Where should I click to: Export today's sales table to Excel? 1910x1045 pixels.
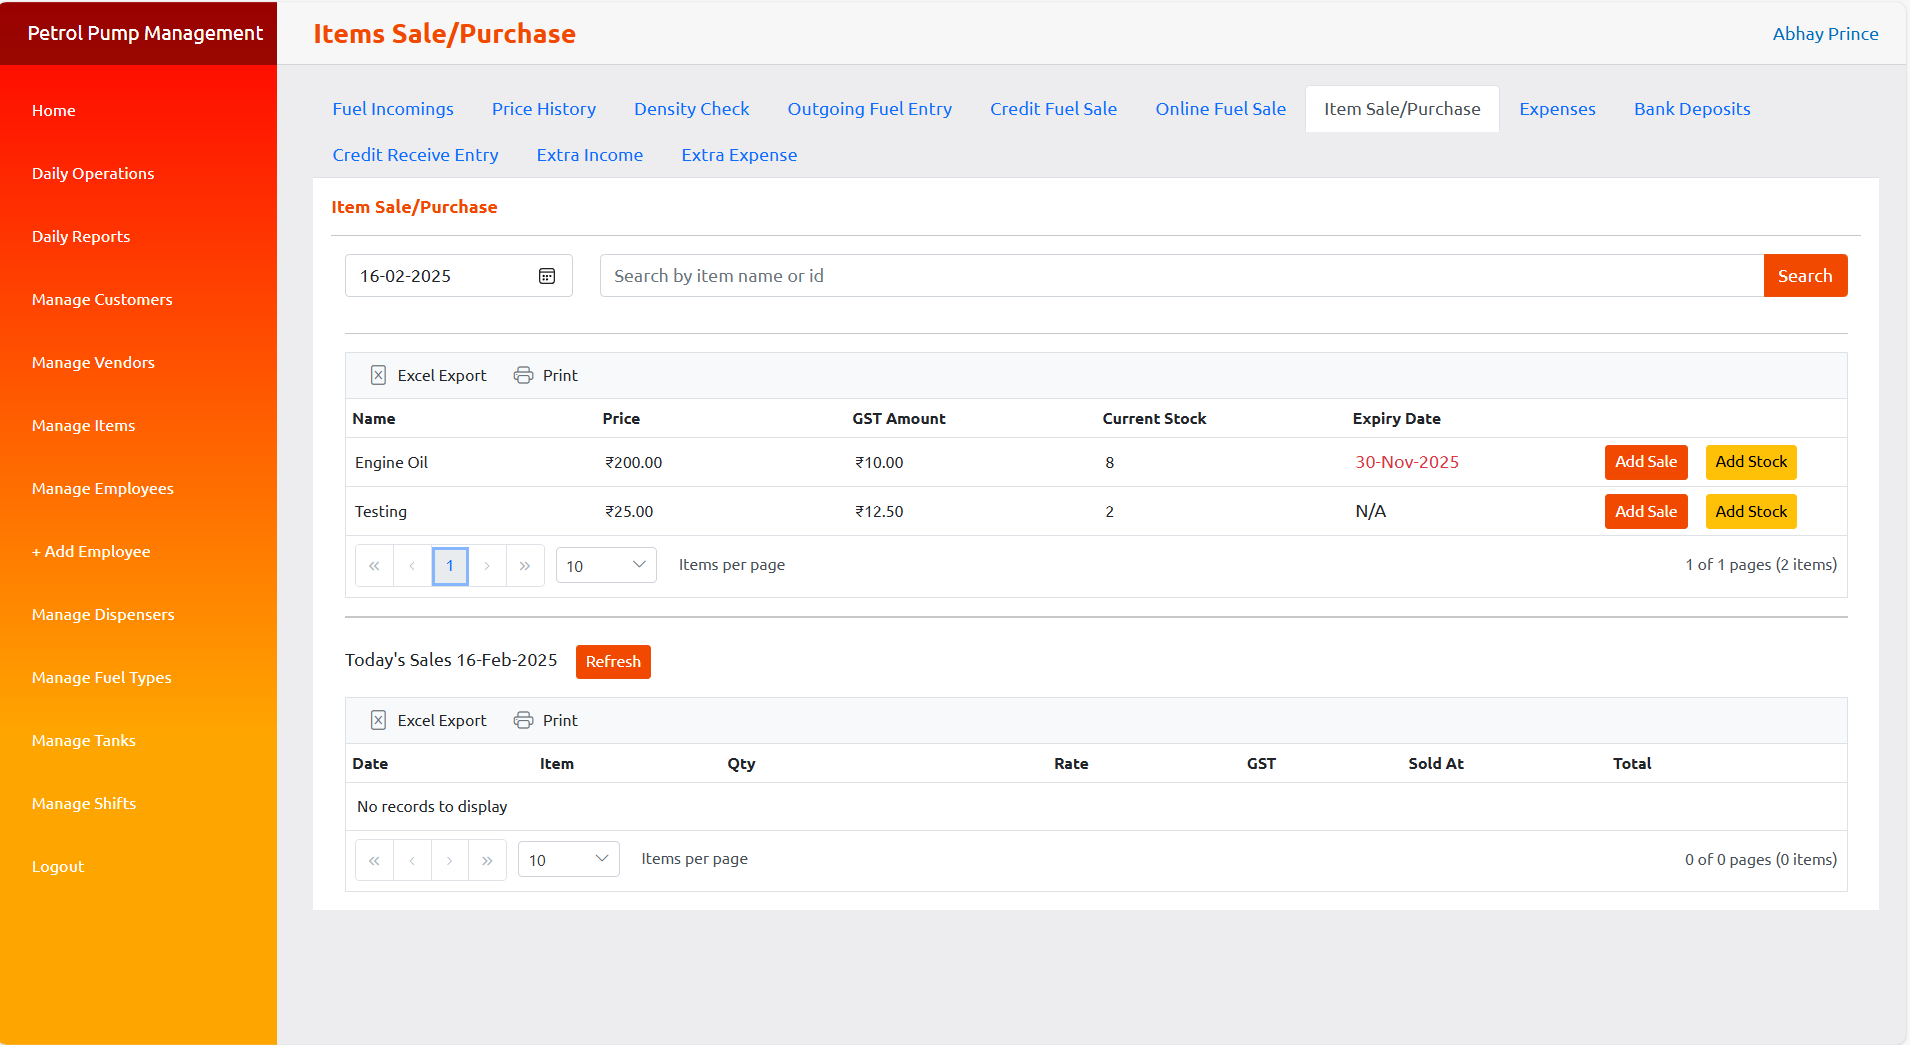428,721
